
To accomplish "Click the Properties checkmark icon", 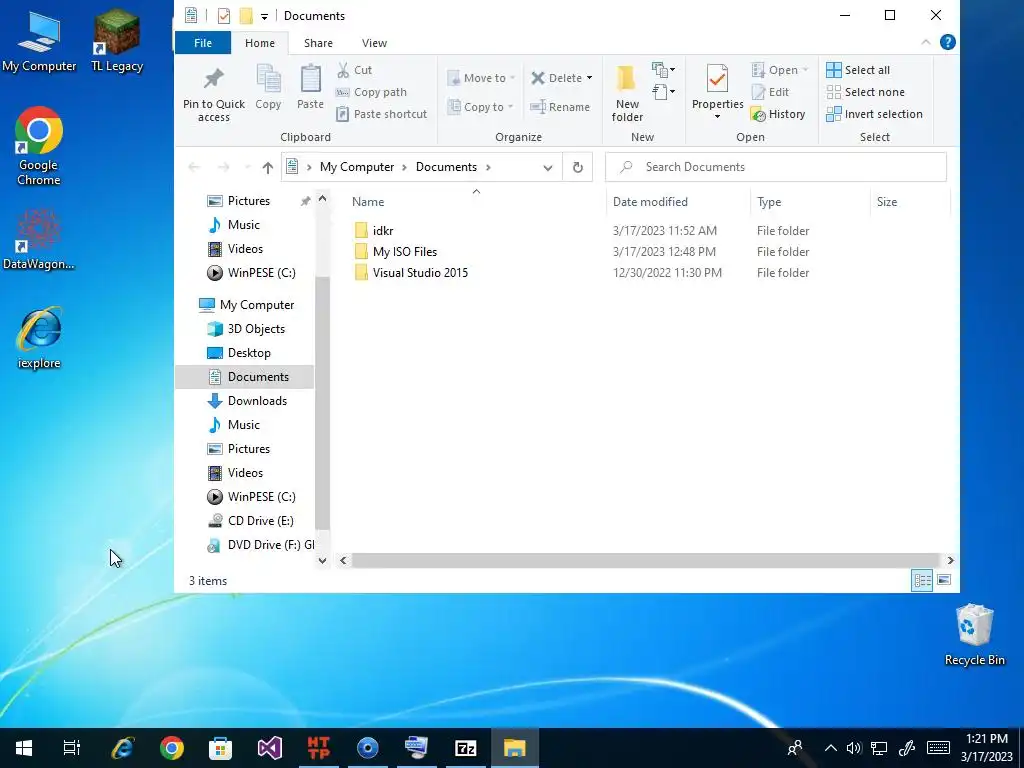I will [x=717, y=80].
